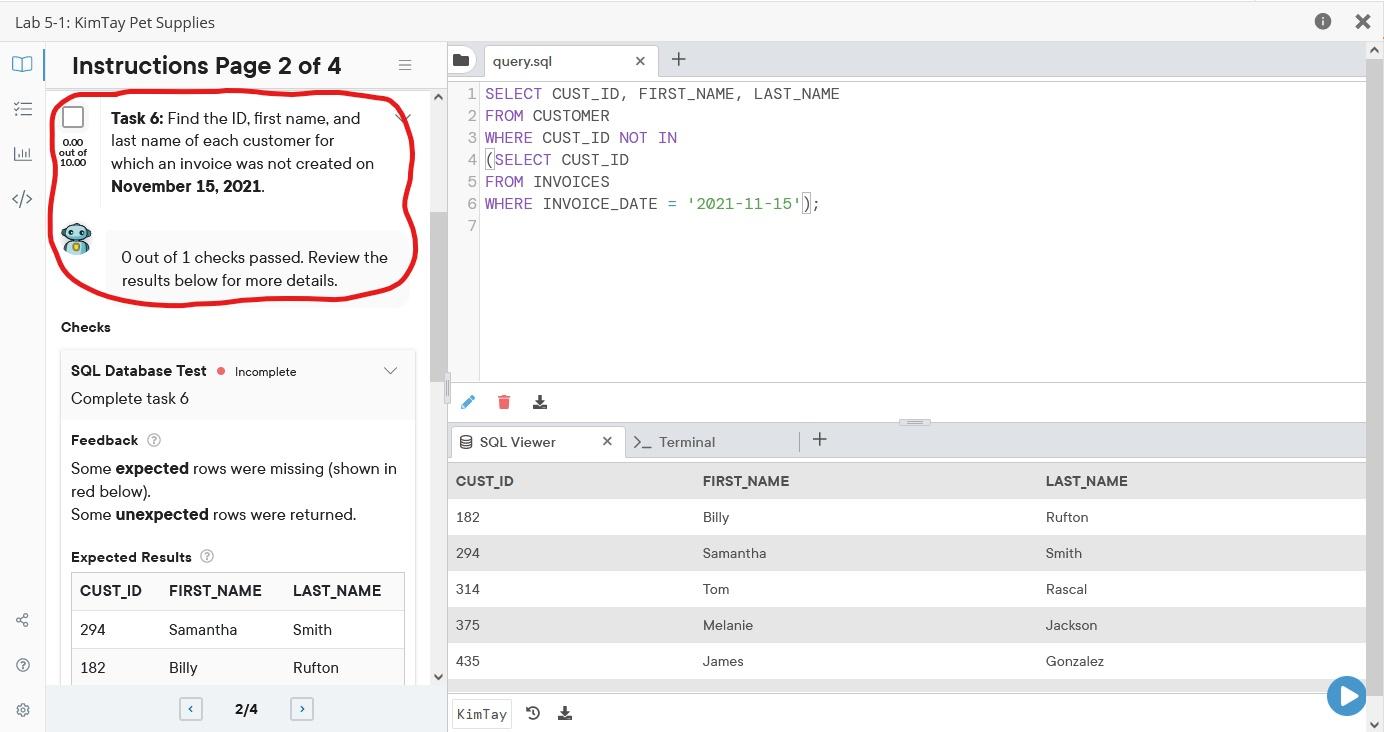Click the history icon next to KimTay

pos(532,713)
